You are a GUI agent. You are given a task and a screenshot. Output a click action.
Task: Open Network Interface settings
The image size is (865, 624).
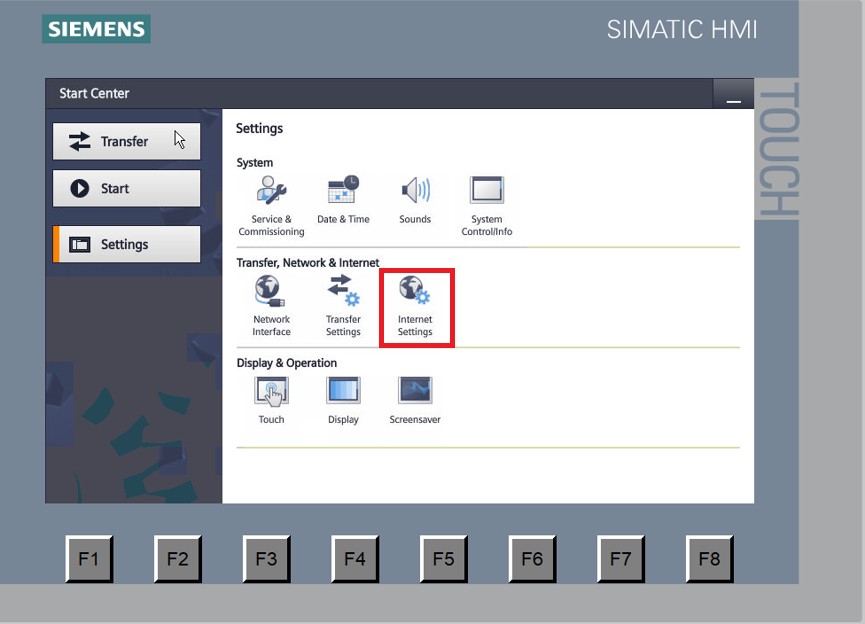271,306
